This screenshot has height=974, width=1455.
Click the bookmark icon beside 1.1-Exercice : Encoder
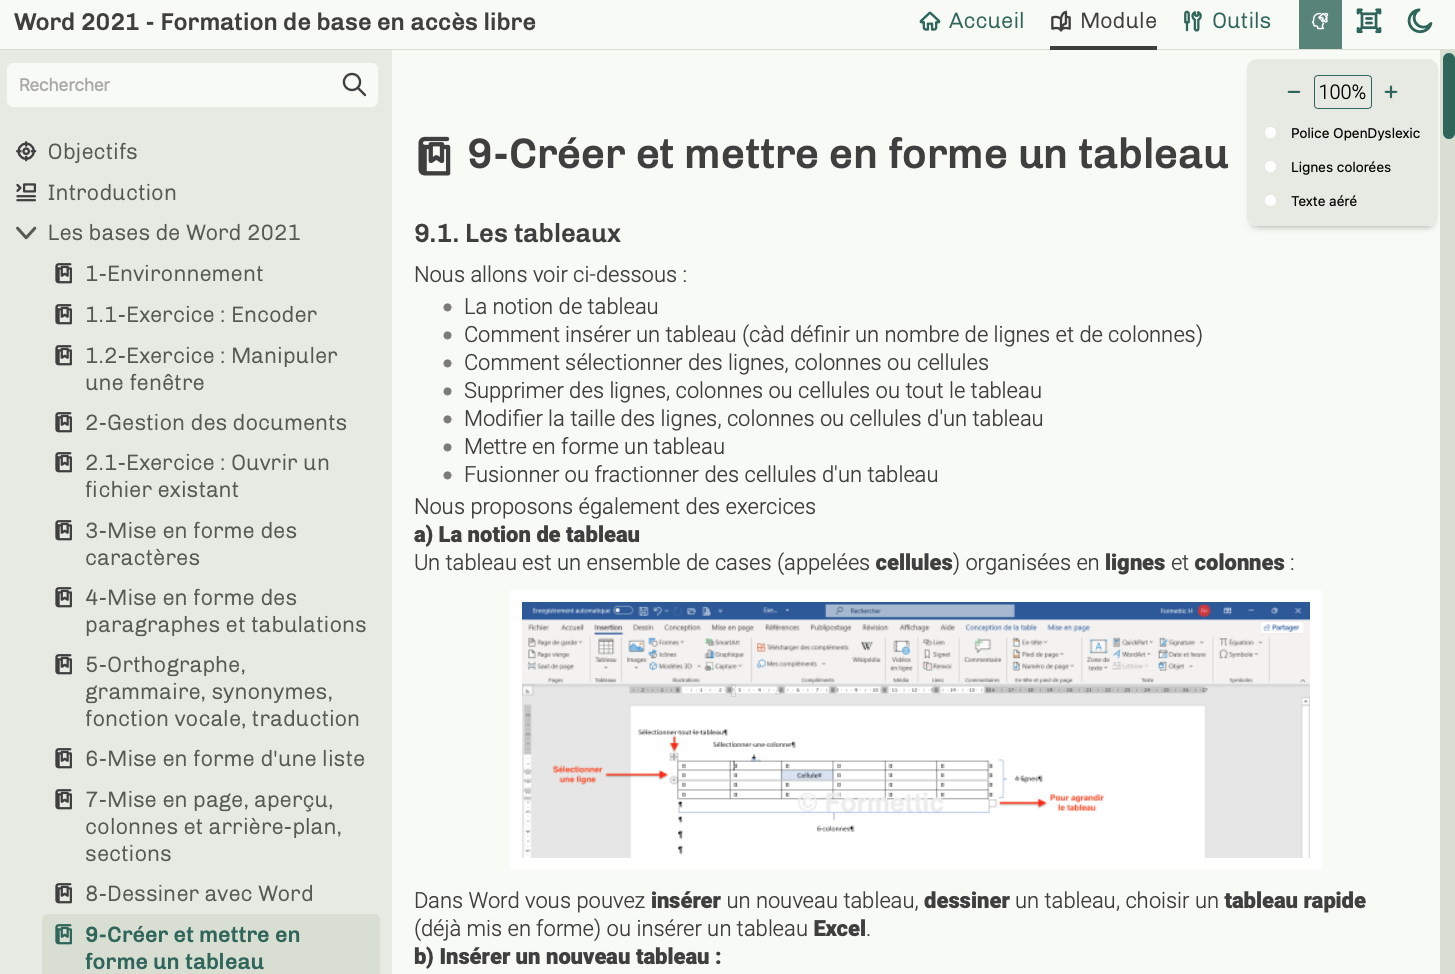coord(64,314)
